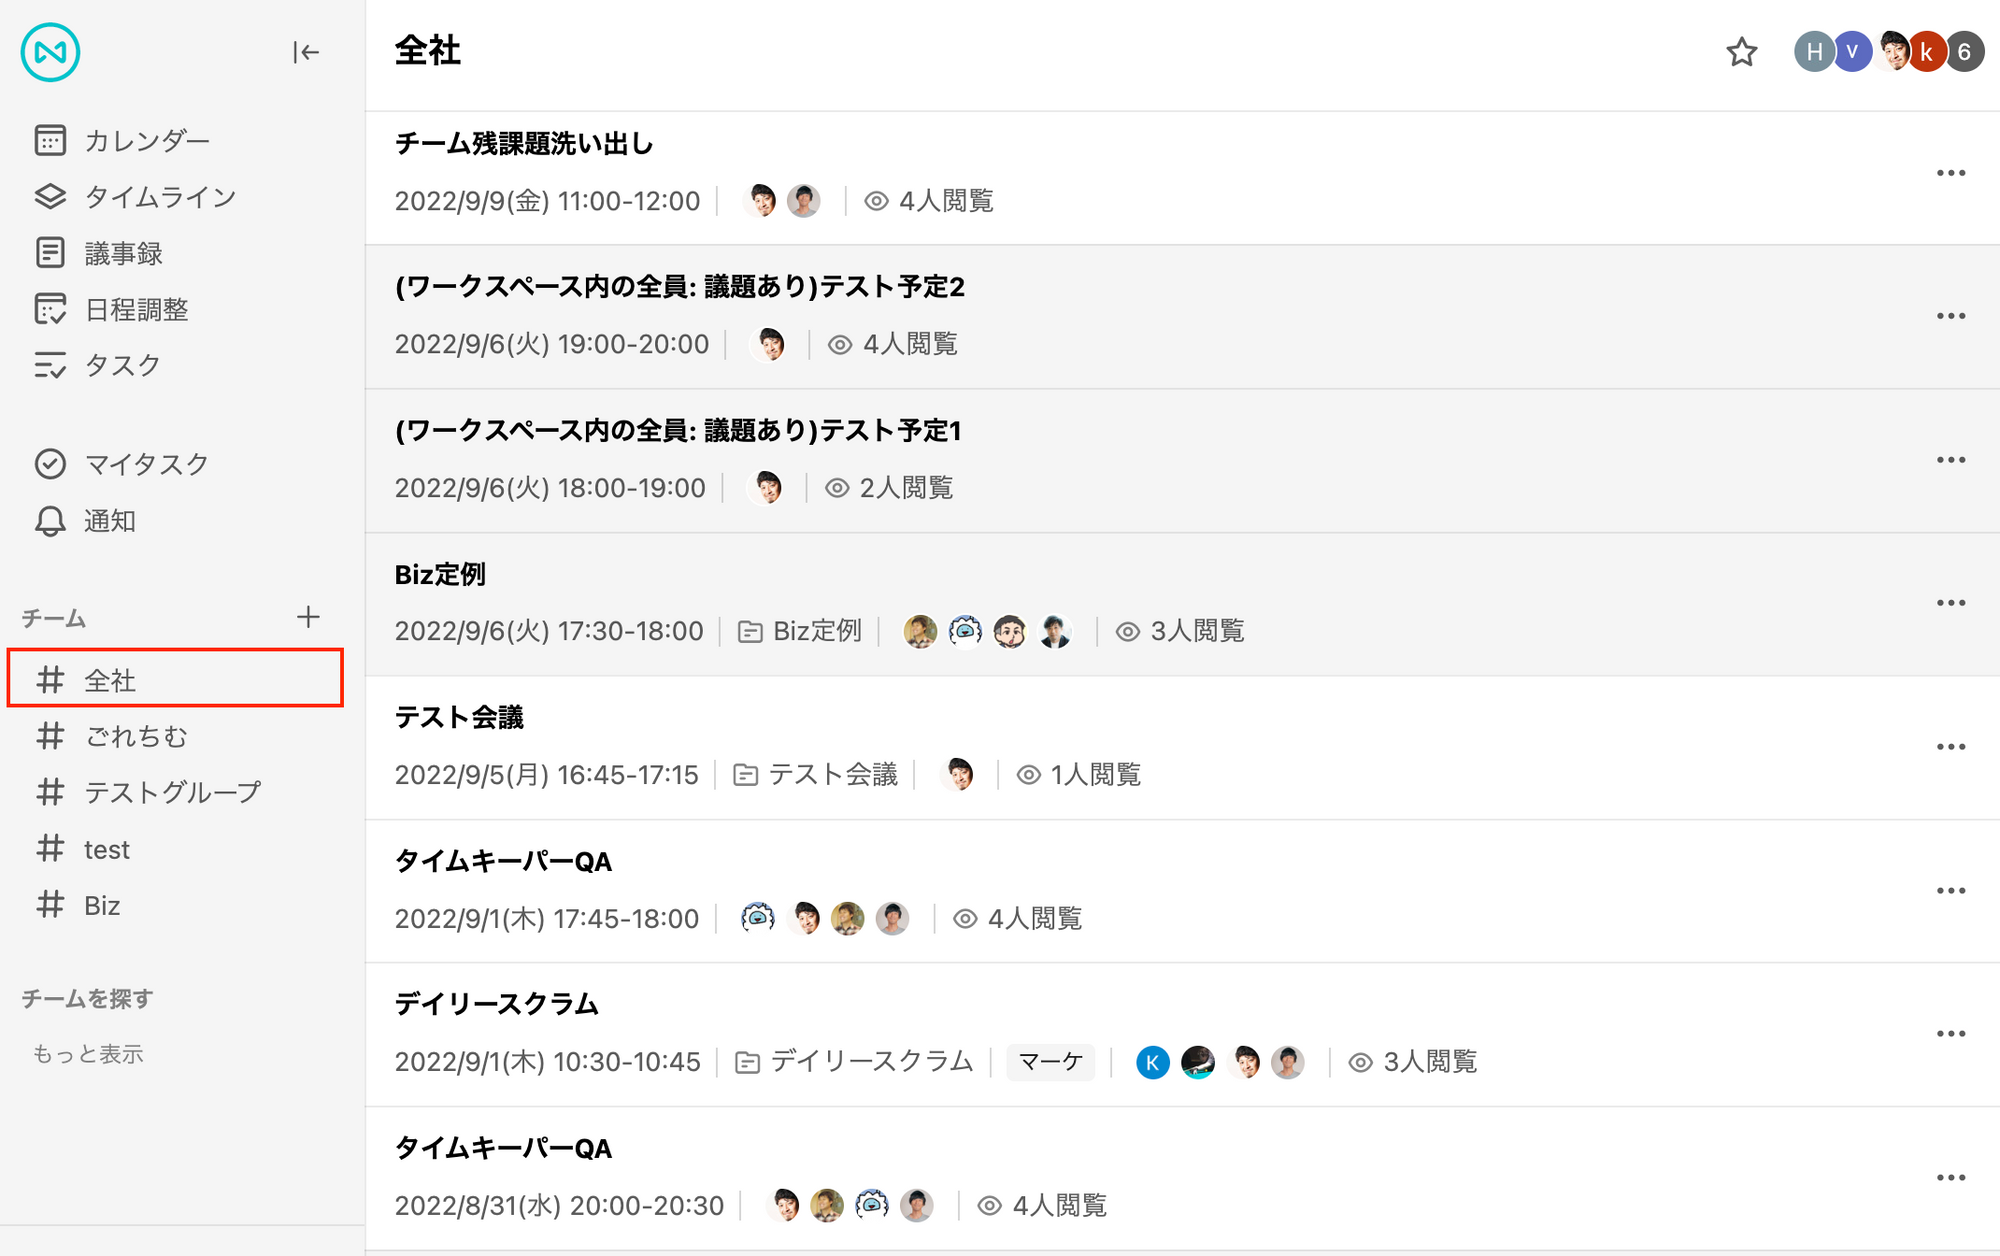Click the Biz定例 folder label
The height and width of the screenshot is (1256, 2000).
[x=800, y=631]
